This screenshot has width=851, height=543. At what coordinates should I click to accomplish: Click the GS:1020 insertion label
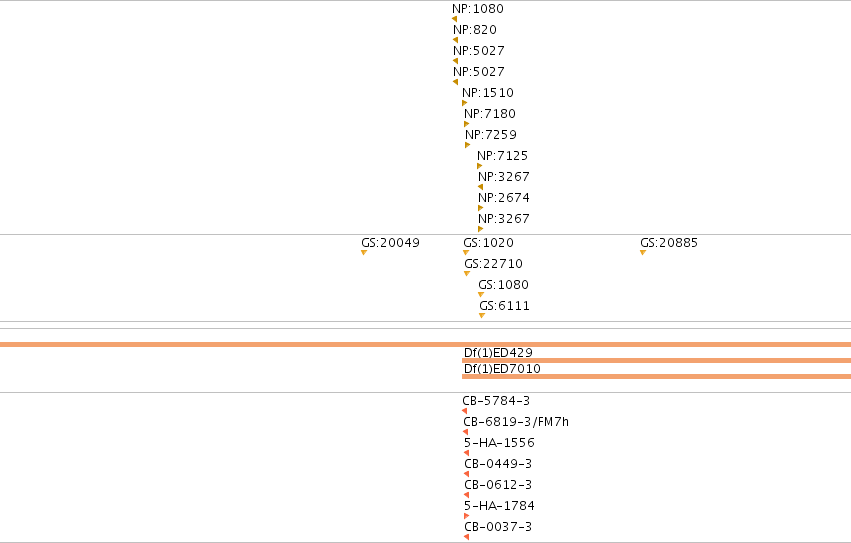coord(488,243)
